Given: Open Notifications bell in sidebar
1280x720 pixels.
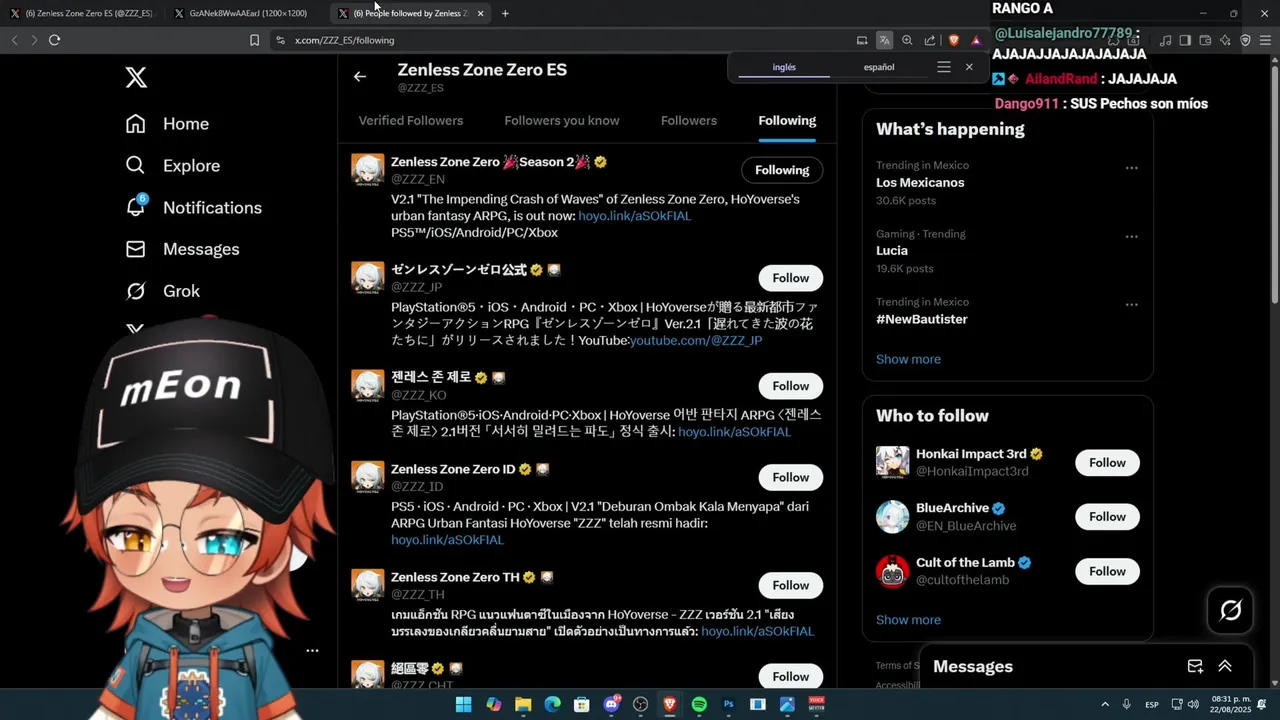Looking at the screenshot, I should coord(193,207).
